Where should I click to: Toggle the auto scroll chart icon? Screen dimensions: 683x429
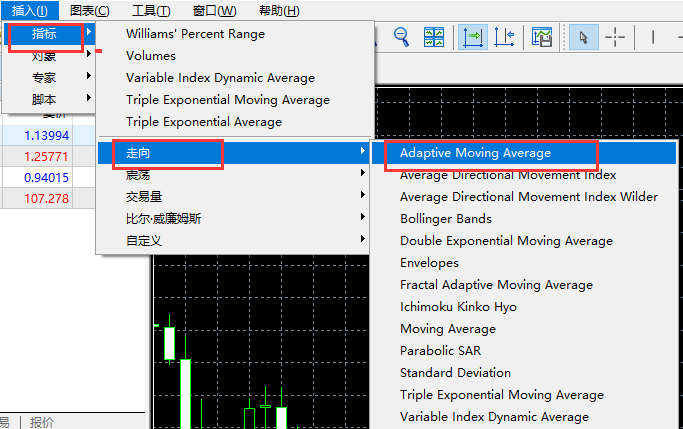[x=473, y=37]
